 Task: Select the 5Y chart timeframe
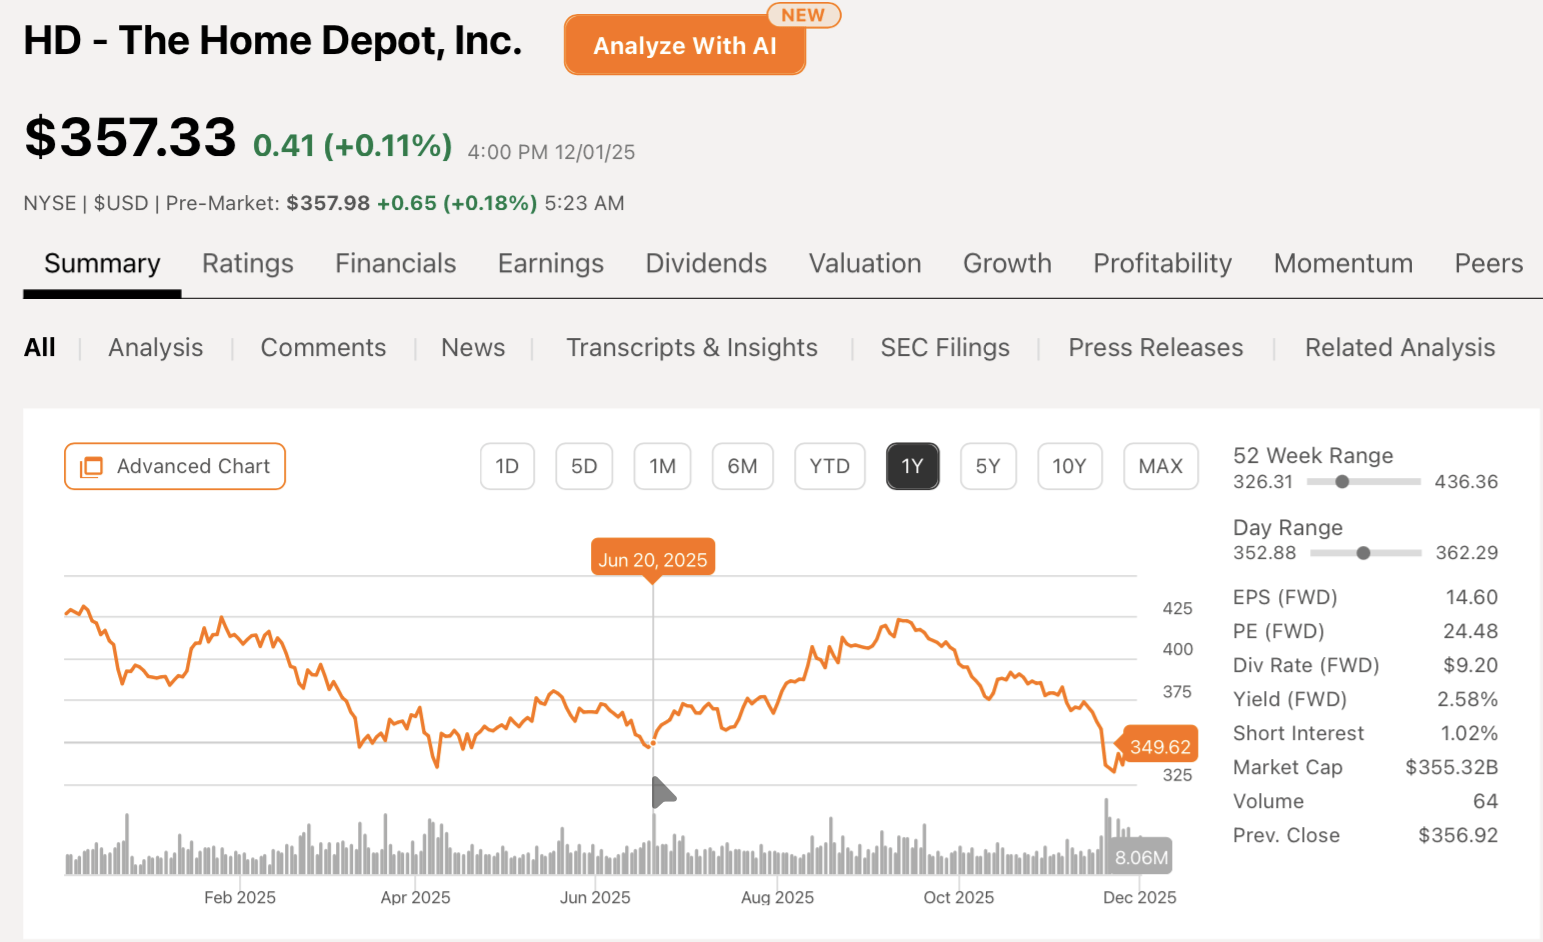click(x=988, y=466)
